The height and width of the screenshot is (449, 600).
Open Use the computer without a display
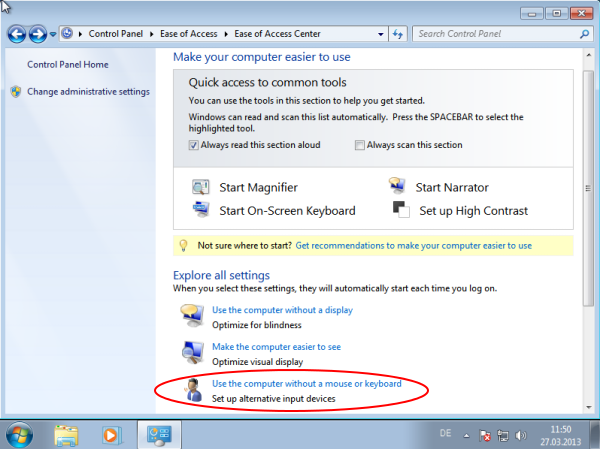tap(282, 310)
